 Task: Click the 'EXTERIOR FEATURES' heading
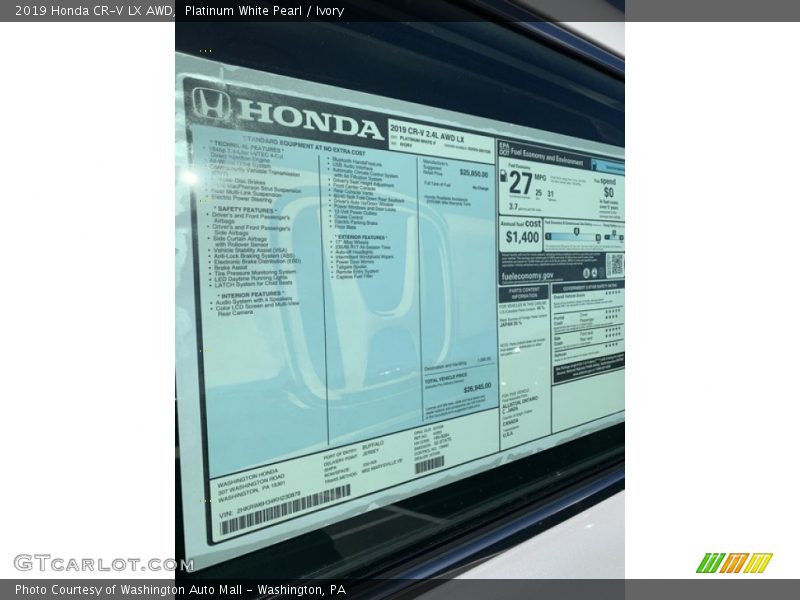(361, 237)
